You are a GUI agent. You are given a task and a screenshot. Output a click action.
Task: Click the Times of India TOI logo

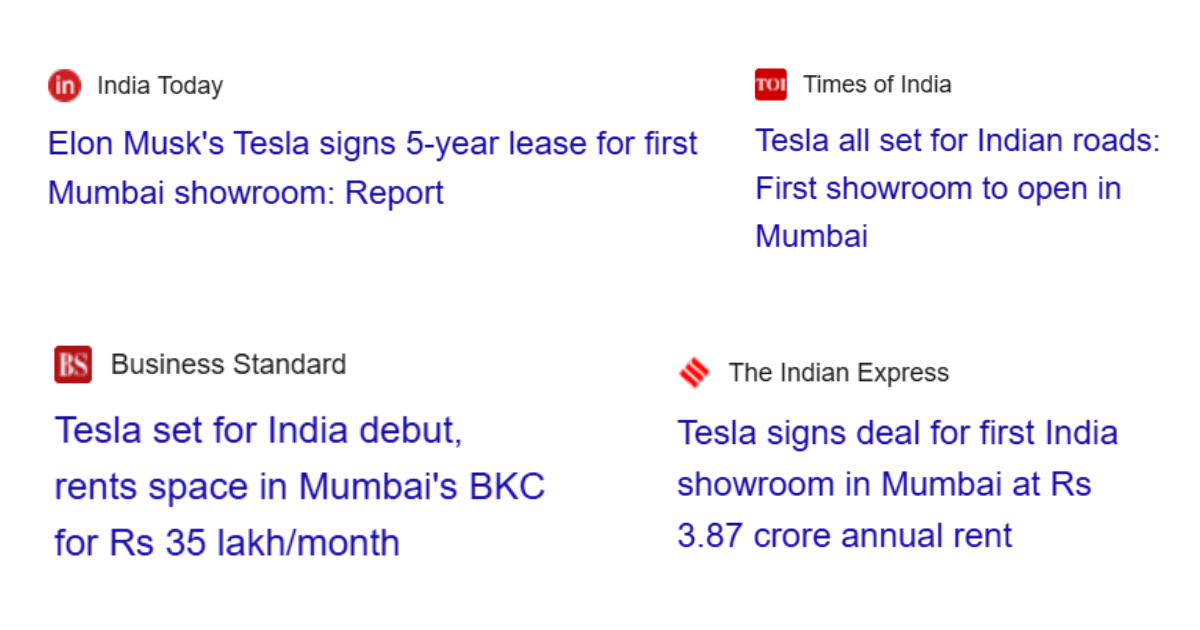pyautogui.click(x=771, y=85)
